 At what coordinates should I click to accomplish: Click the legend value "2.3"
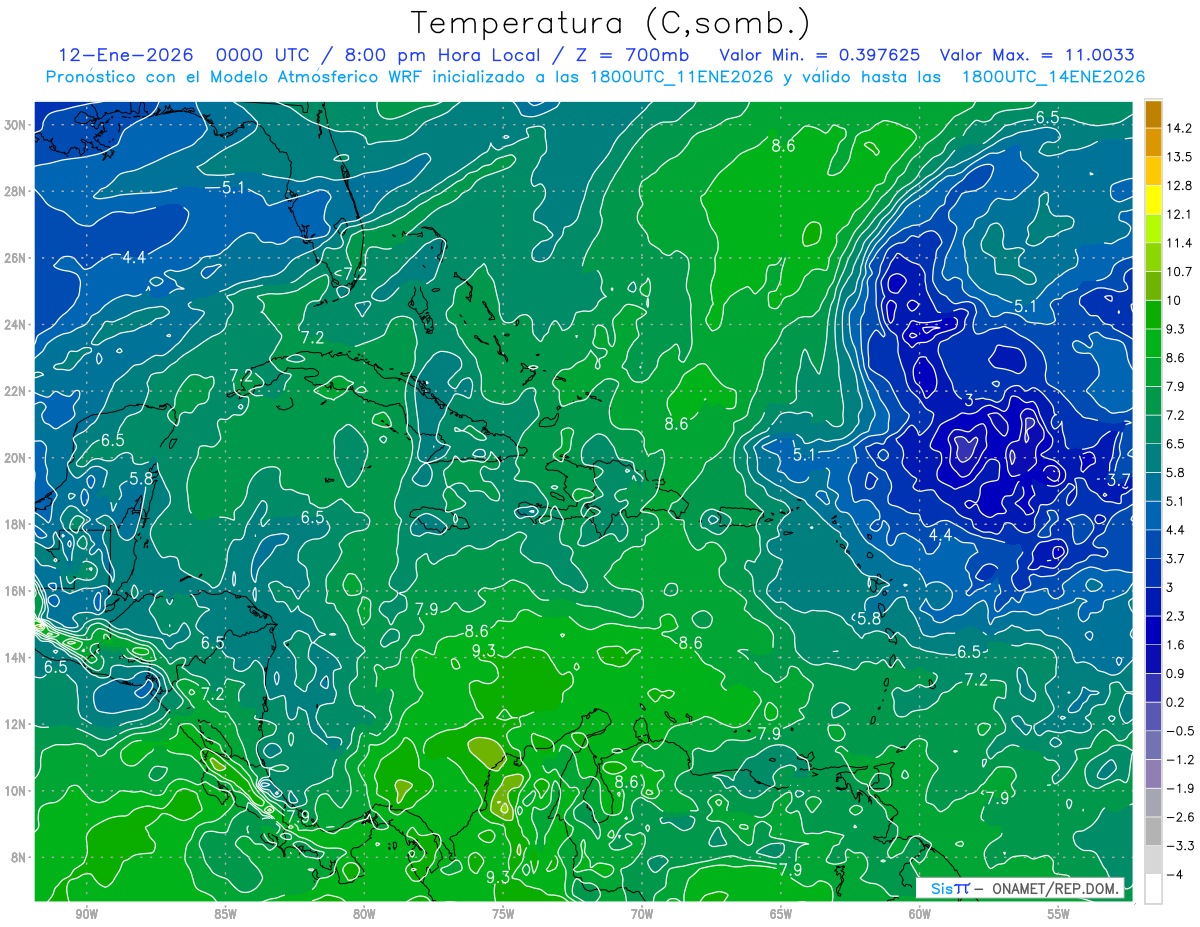[x=1176, y=616]
